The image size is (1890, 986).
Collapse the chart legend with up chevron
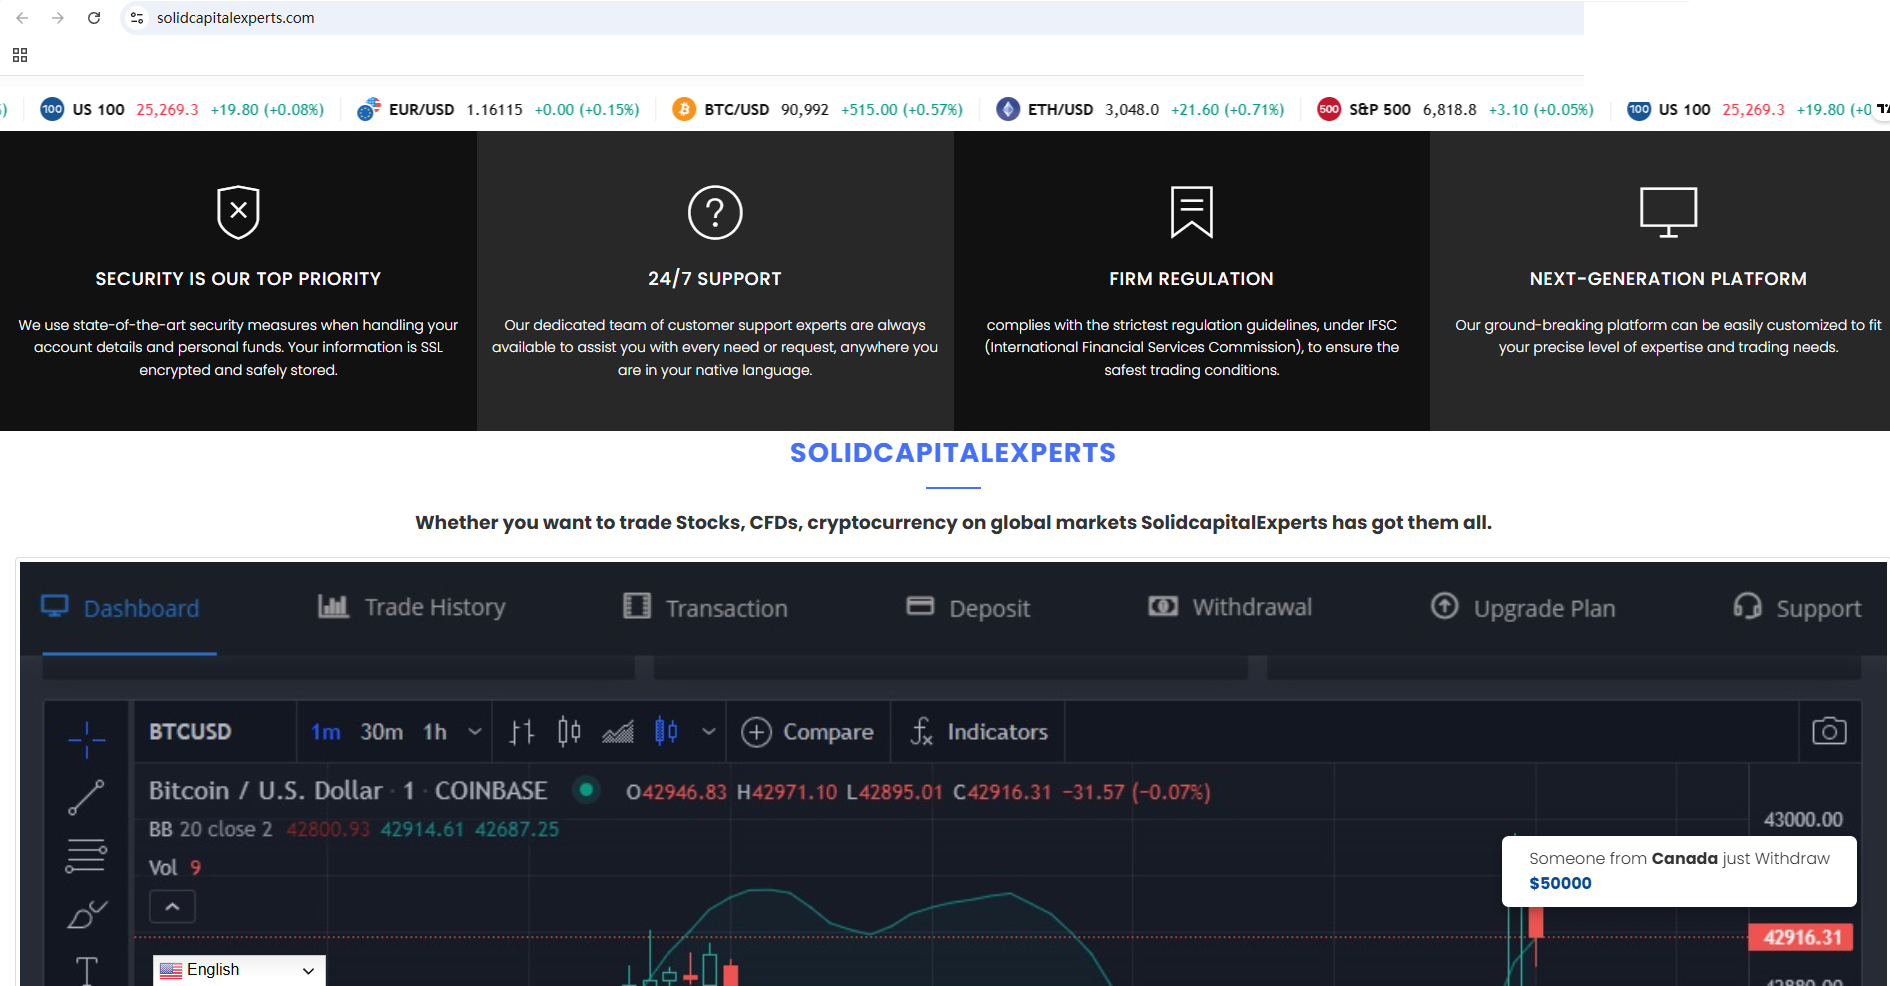172,907
